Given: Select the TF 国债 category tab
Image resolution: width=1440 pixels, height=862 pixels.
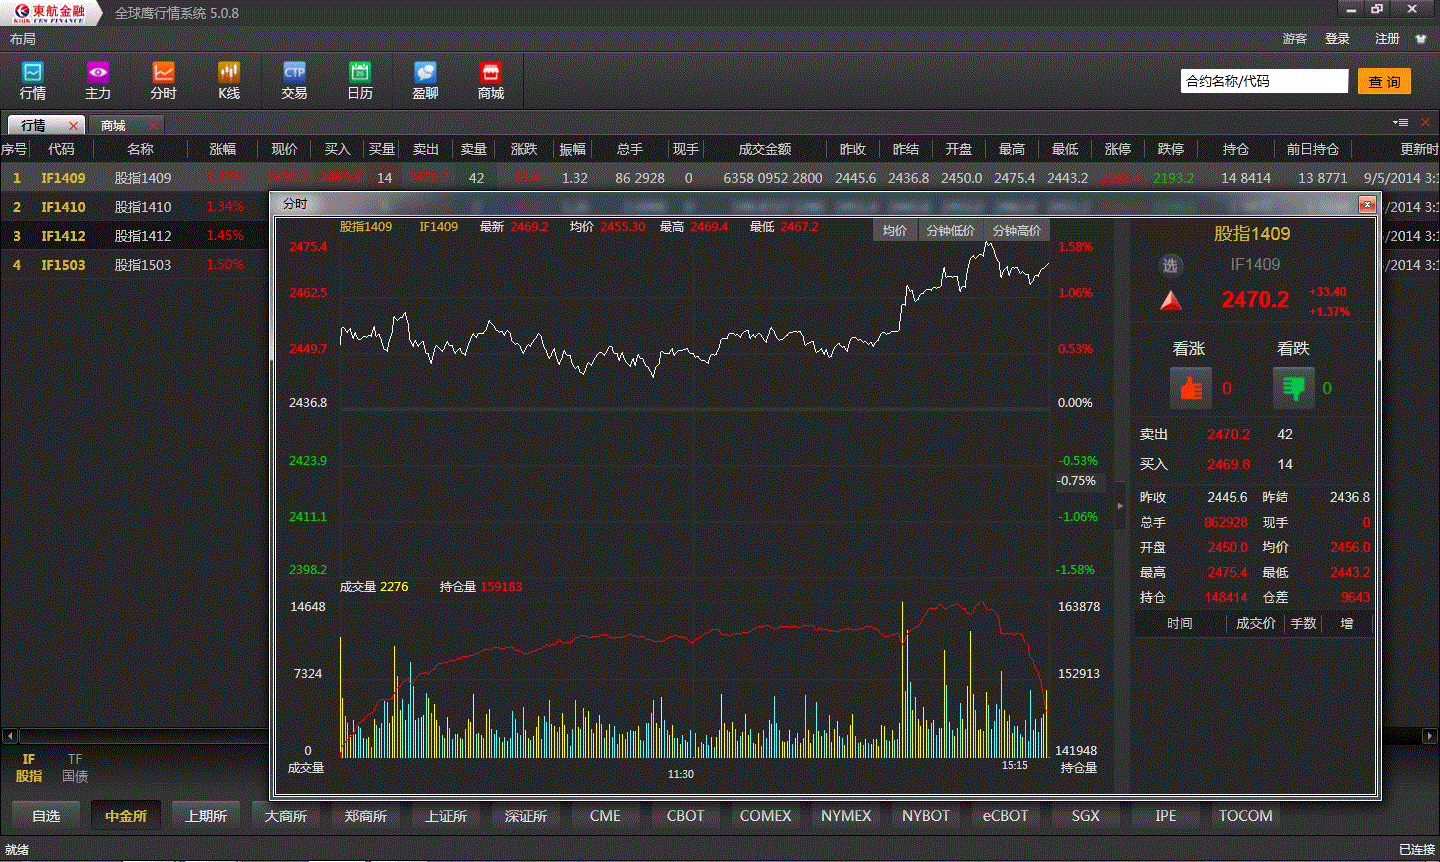Looking at the screenshot, I should [x=75, y=768].
